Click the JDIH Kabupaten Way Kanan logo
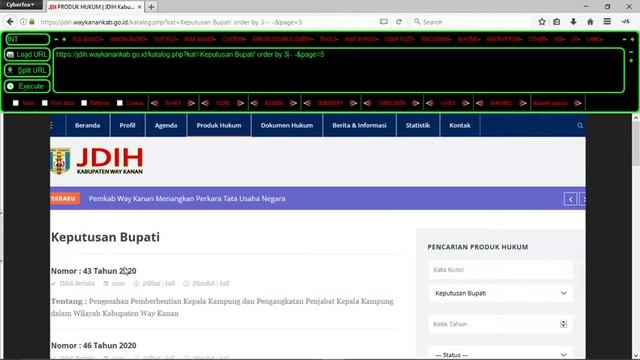Image resolution: width=640 pixels, height=360 pixels. point(97,161)
